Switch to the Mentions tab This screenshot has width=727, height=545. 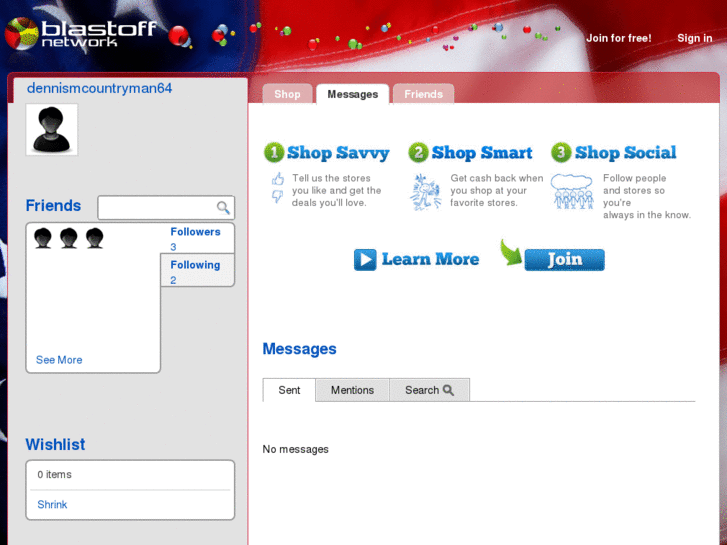(x=352, y=390)
